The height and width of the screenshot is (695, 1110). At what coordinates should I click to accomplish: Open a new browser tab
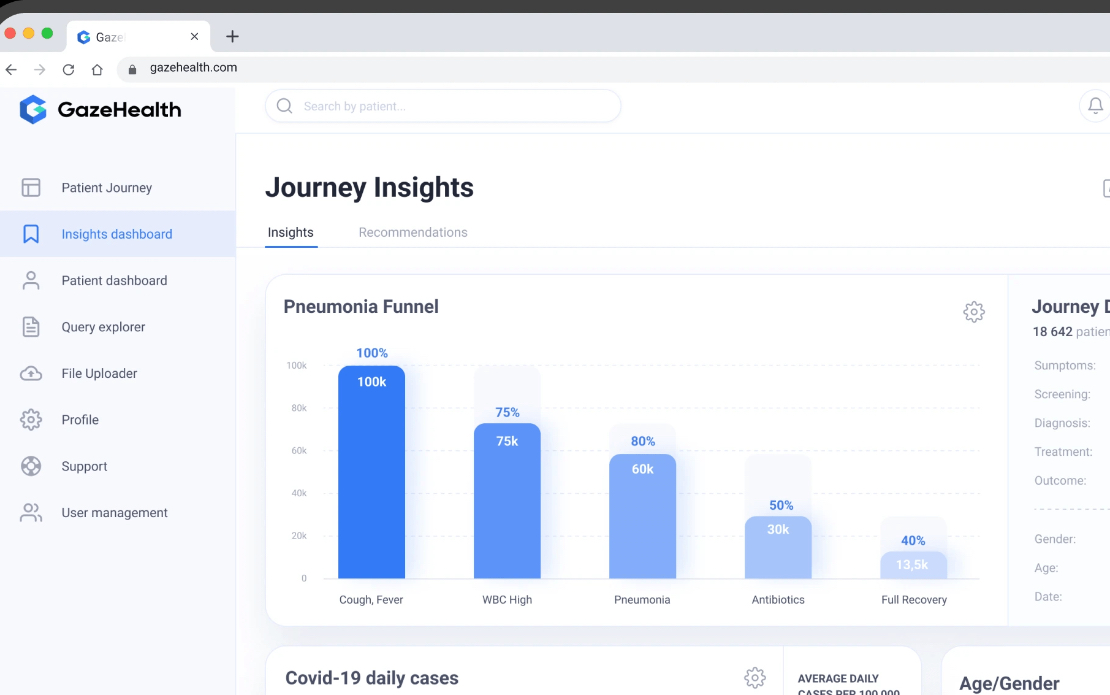(231, 36)
